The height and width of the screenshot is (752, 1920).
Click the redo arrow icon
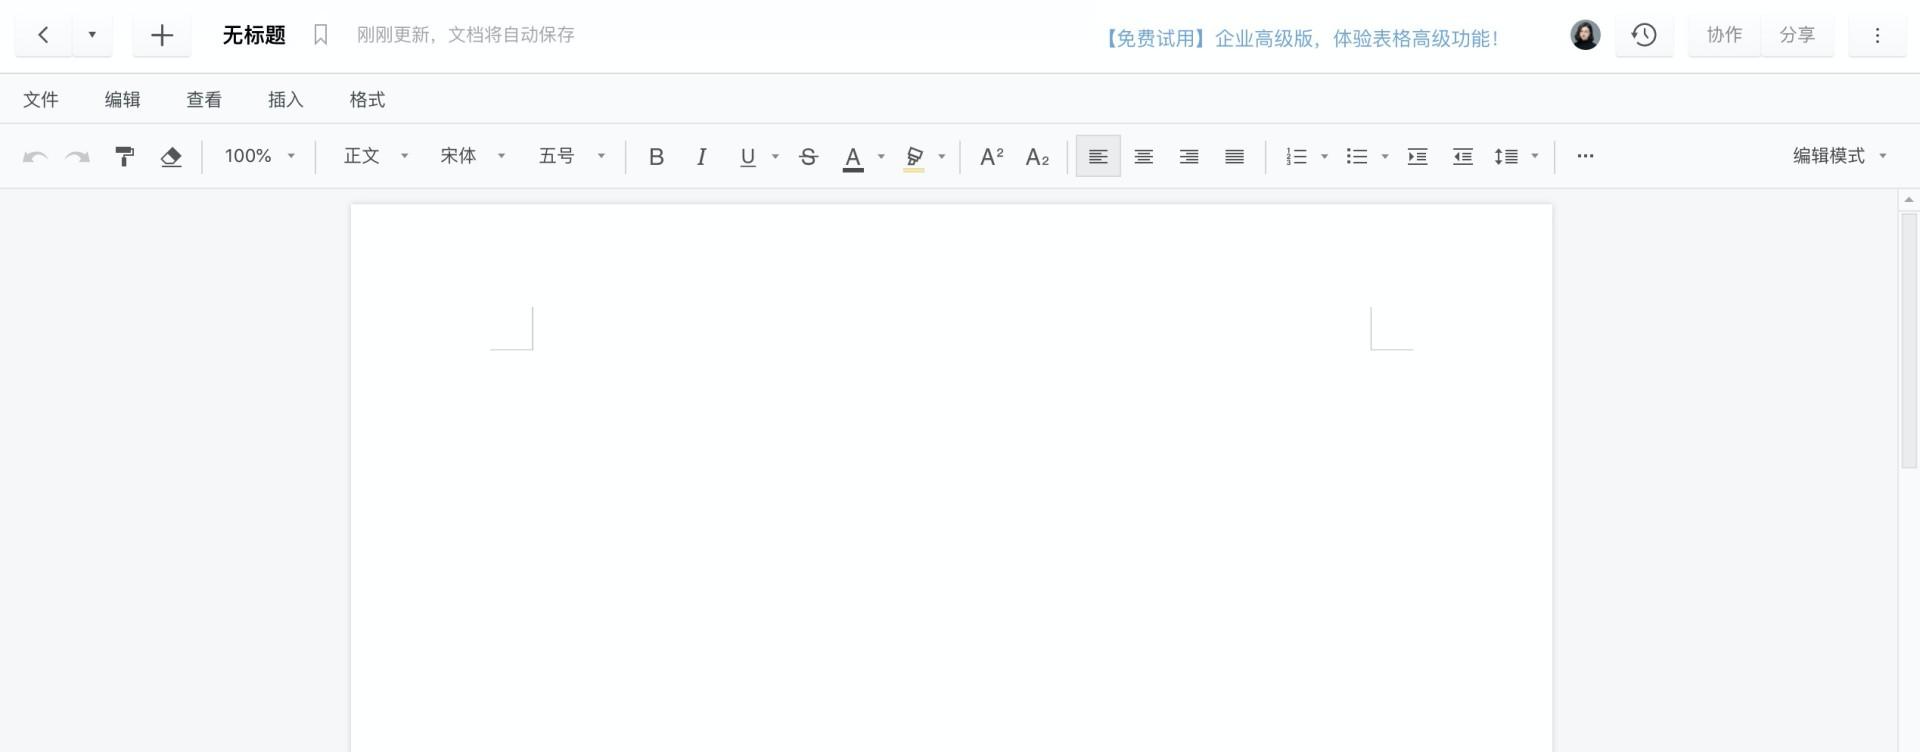78,156
